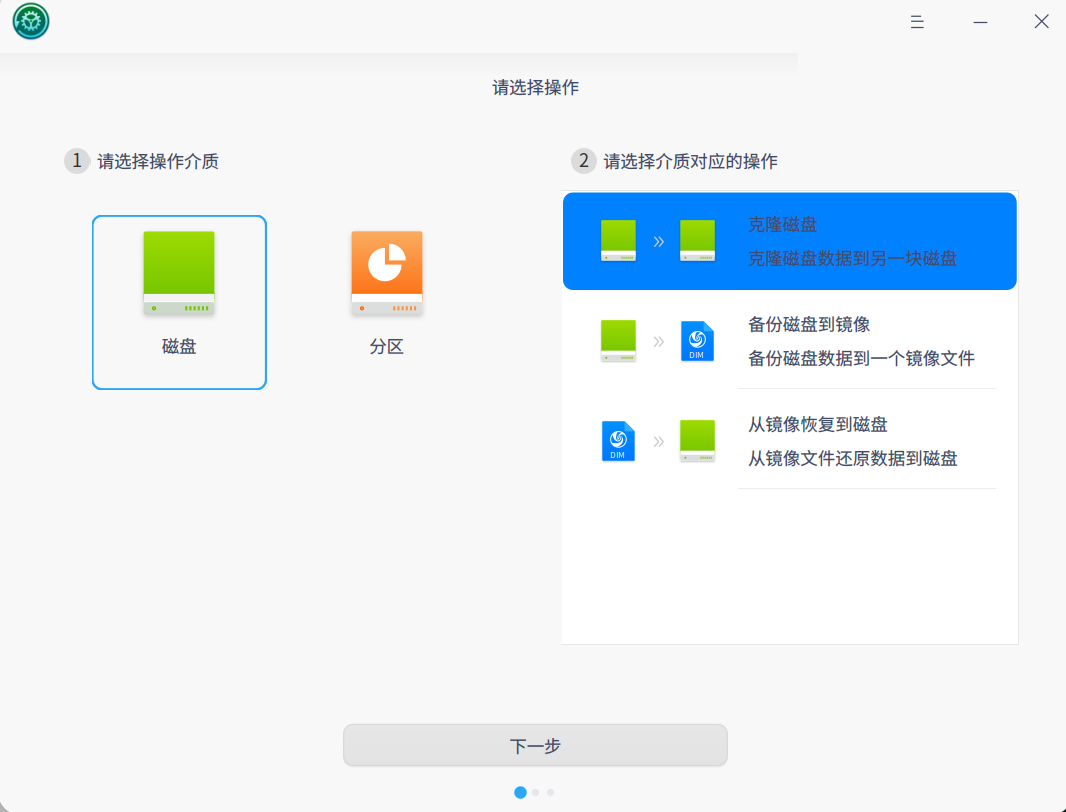Click the DIM image icon in 从镜像恢复到磁盘 row
Screen dimensions: 1066x812
[x=618, y=441]
